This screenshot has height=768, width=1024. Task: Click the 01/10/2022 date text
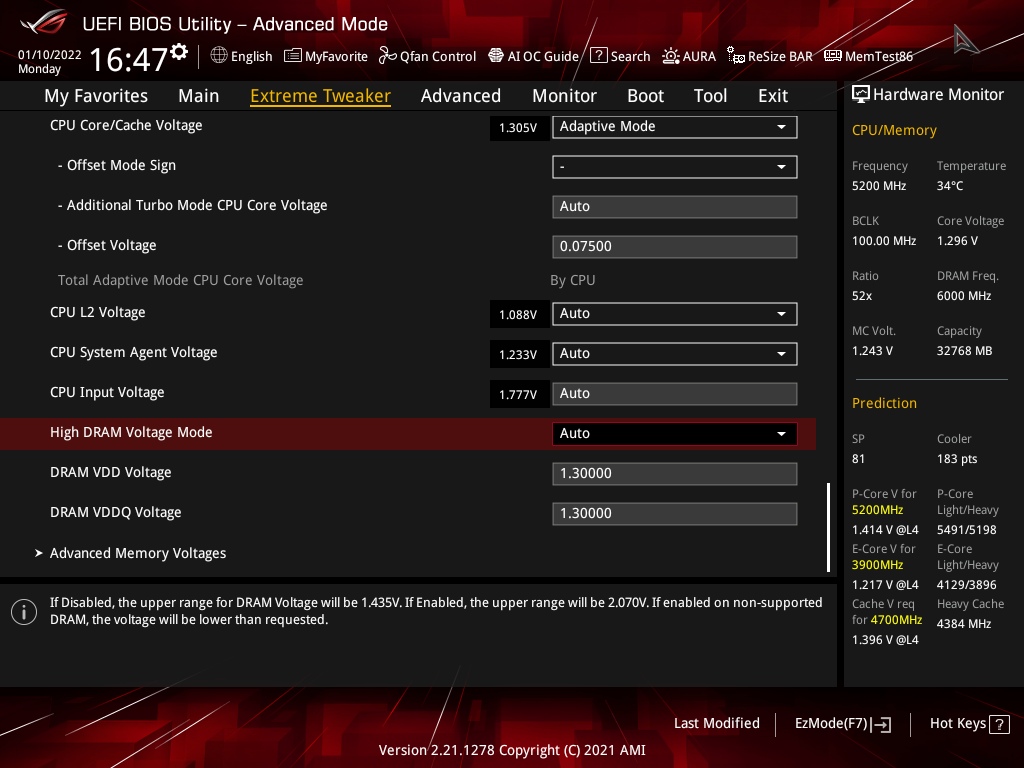[50, 55]
